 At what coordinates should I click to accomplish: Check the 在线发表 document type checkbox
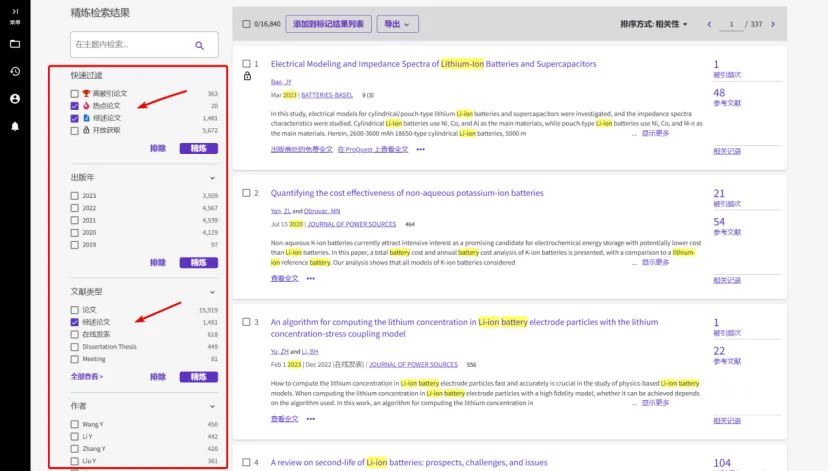(x=75, y=335)
